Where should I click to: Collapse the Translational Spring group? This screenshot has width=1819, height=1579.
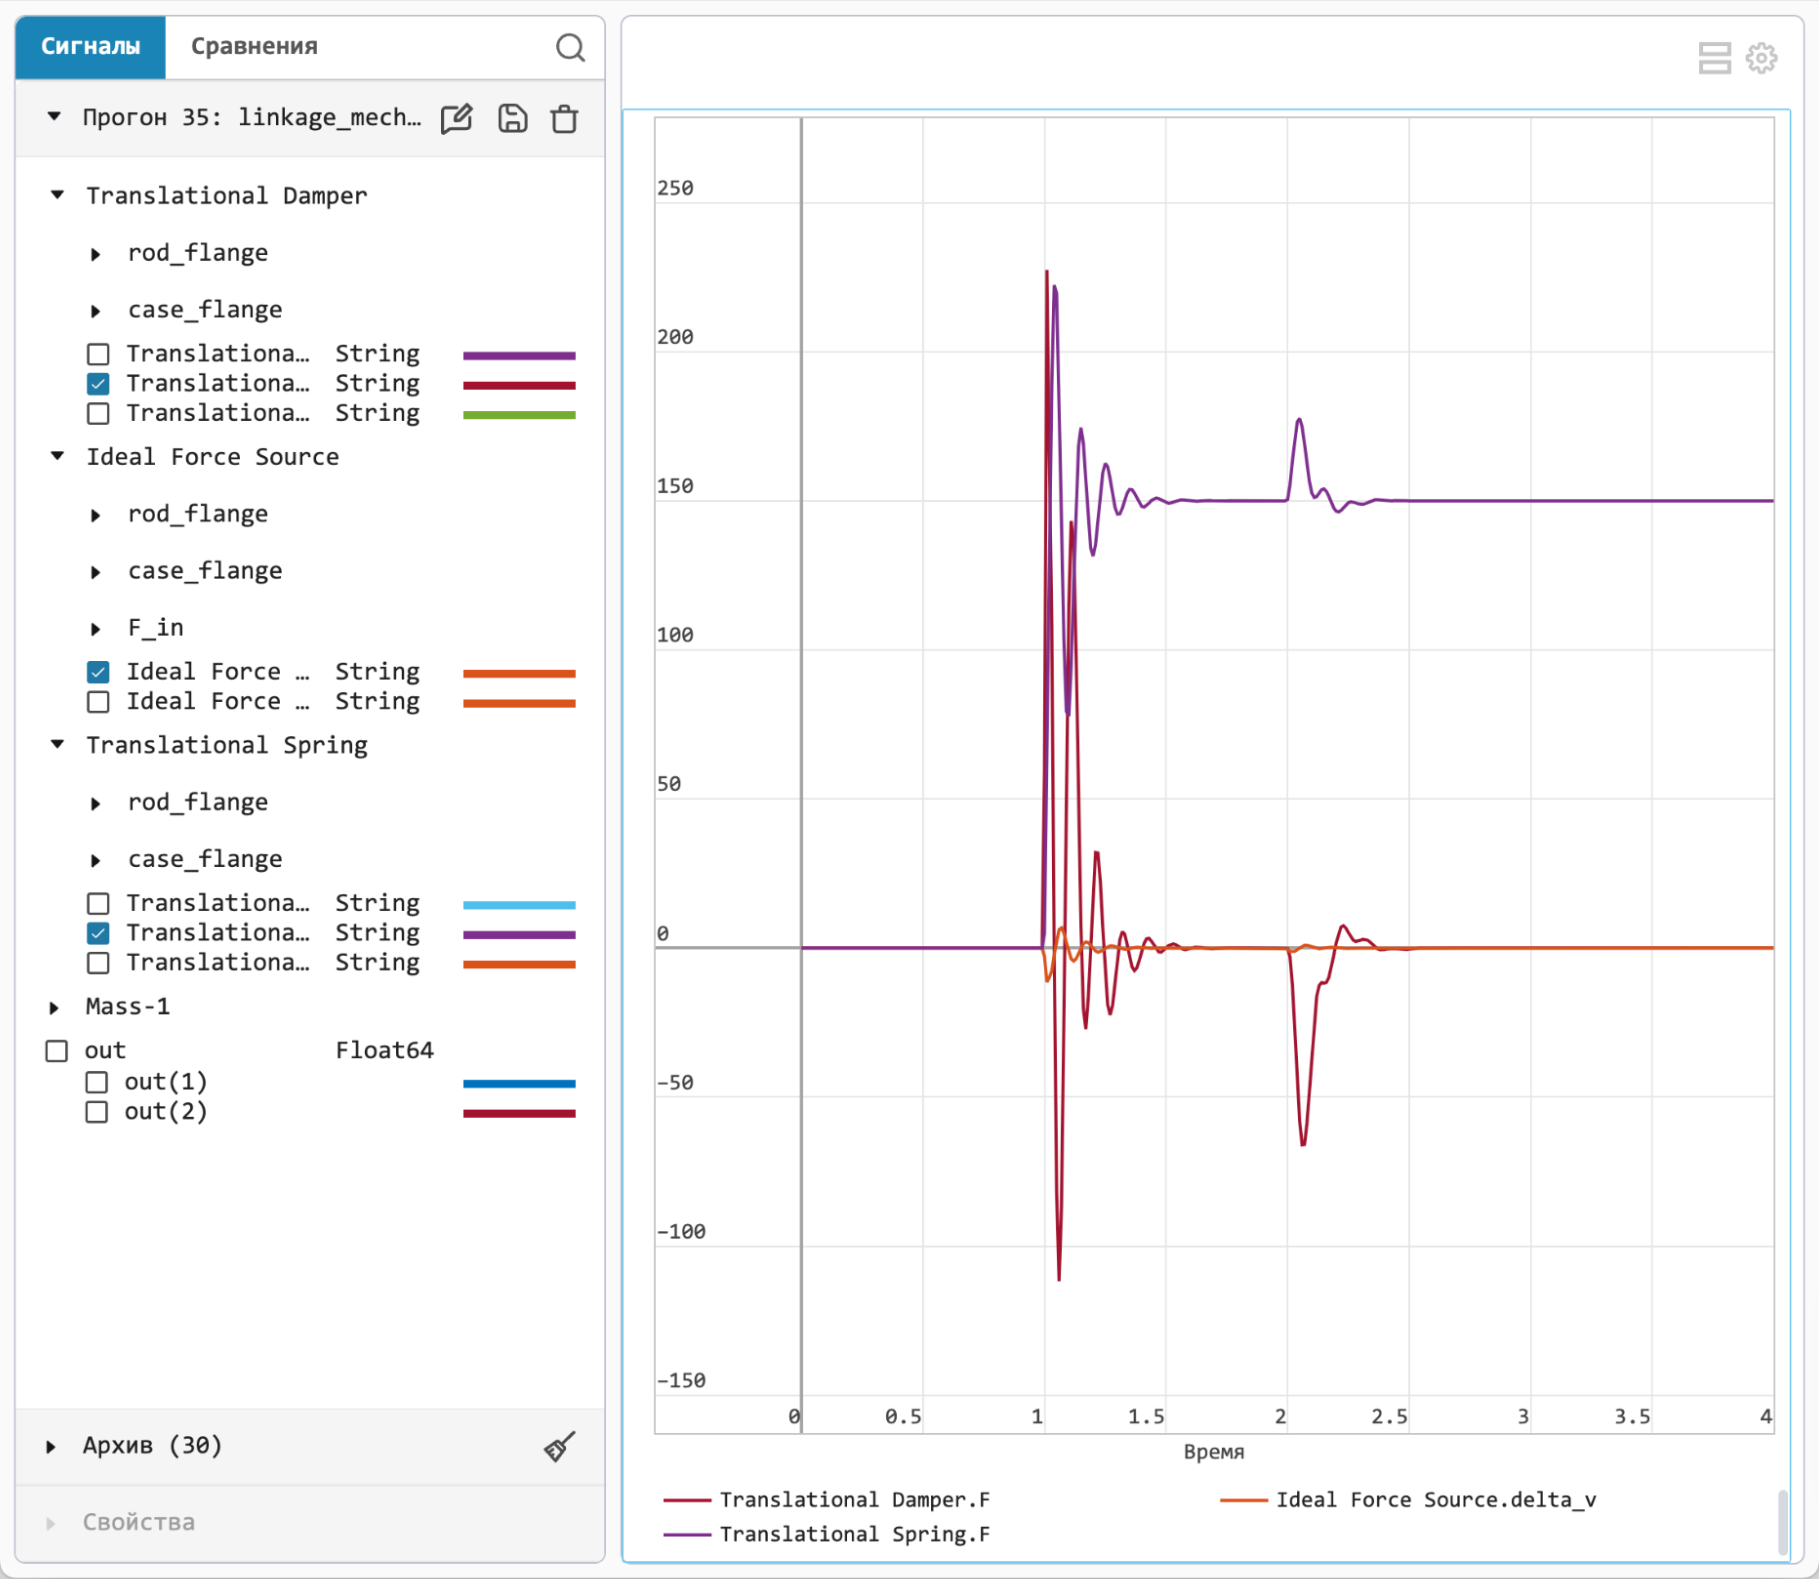tap(58, 744)
